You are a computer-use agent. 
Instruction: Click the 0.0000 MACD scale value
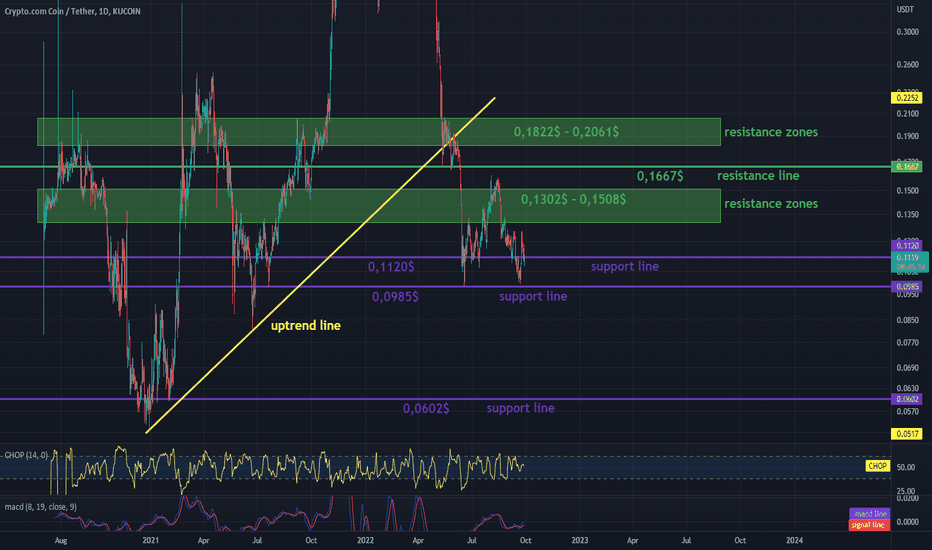coord(907,522)
